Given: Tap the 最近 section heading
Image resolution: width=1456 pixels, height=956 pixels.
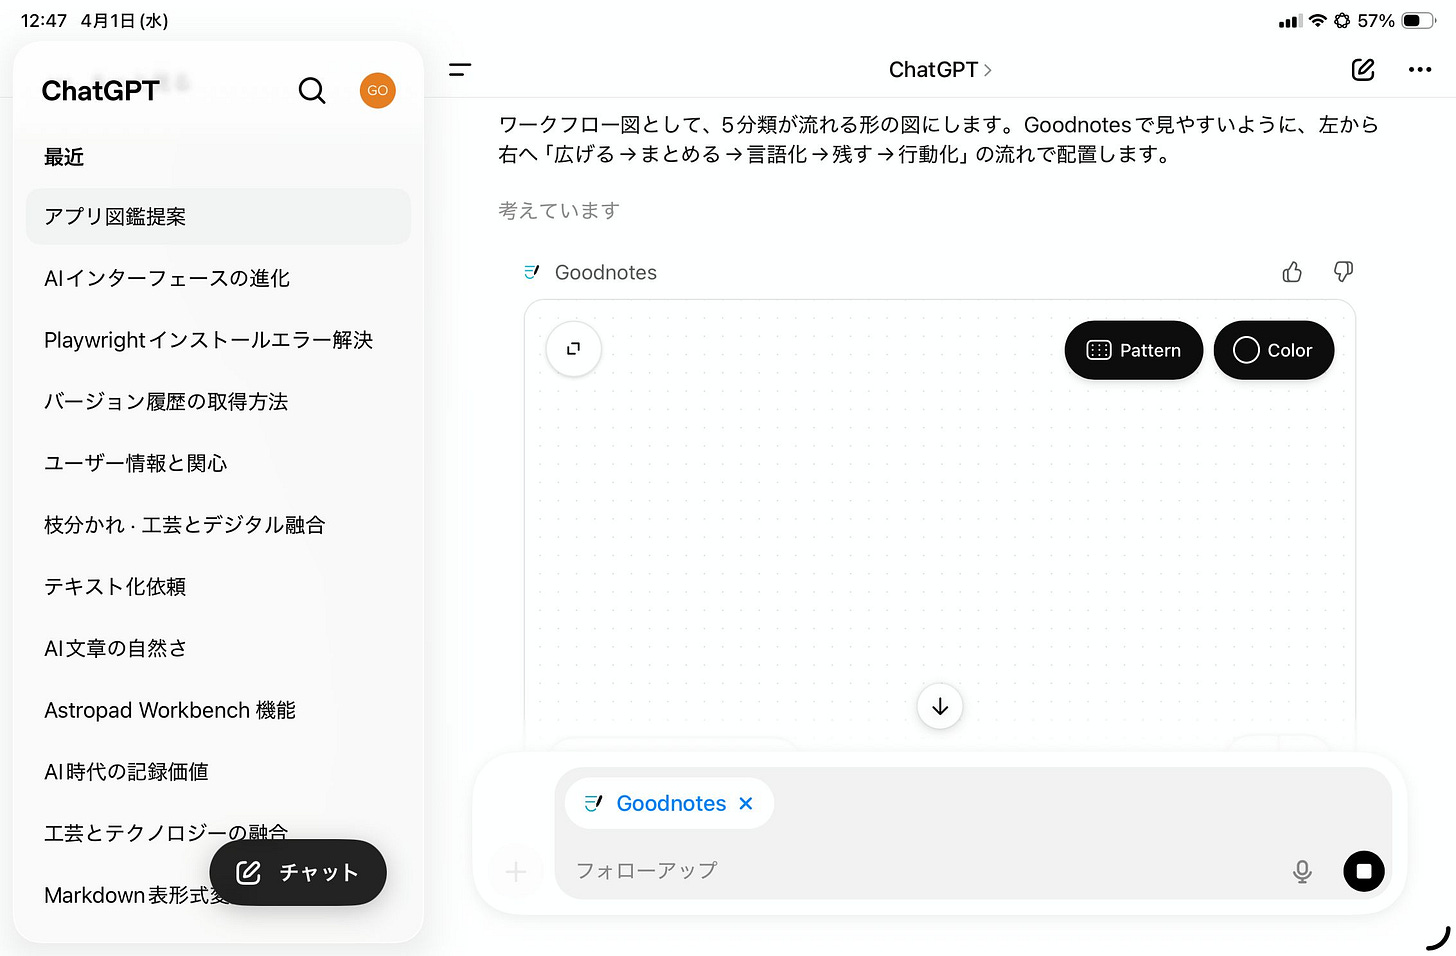Looking at the screenshot, I should 64,157.
